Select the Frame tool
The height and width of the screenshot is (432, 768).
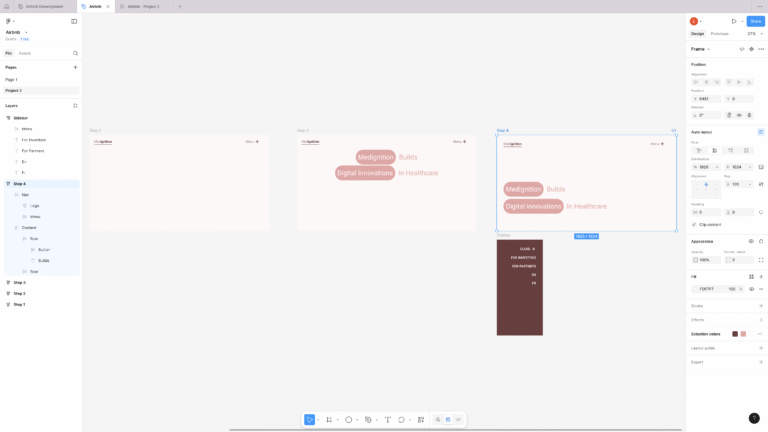[329, 420]
